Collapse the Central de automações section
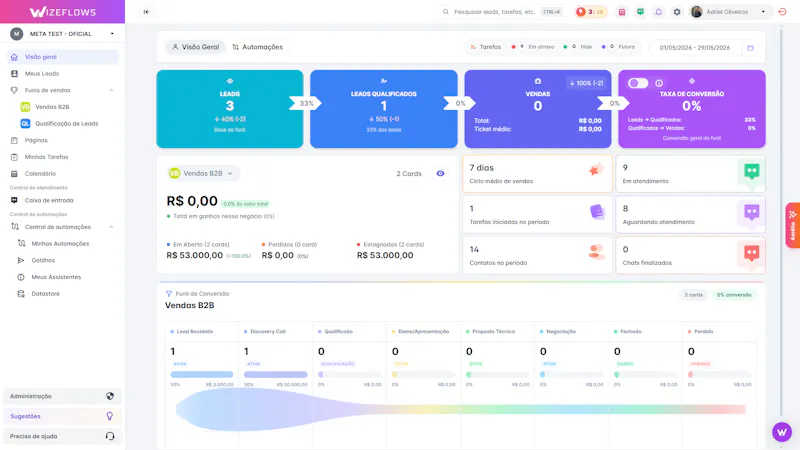This screenshot has height=450, width=800. coord(111,227)
